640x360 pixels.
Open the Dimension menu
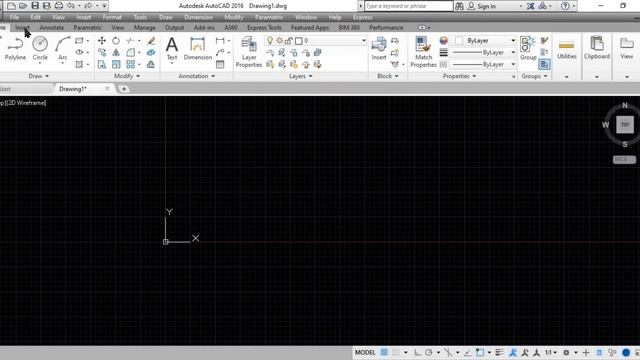click(198, 17)
